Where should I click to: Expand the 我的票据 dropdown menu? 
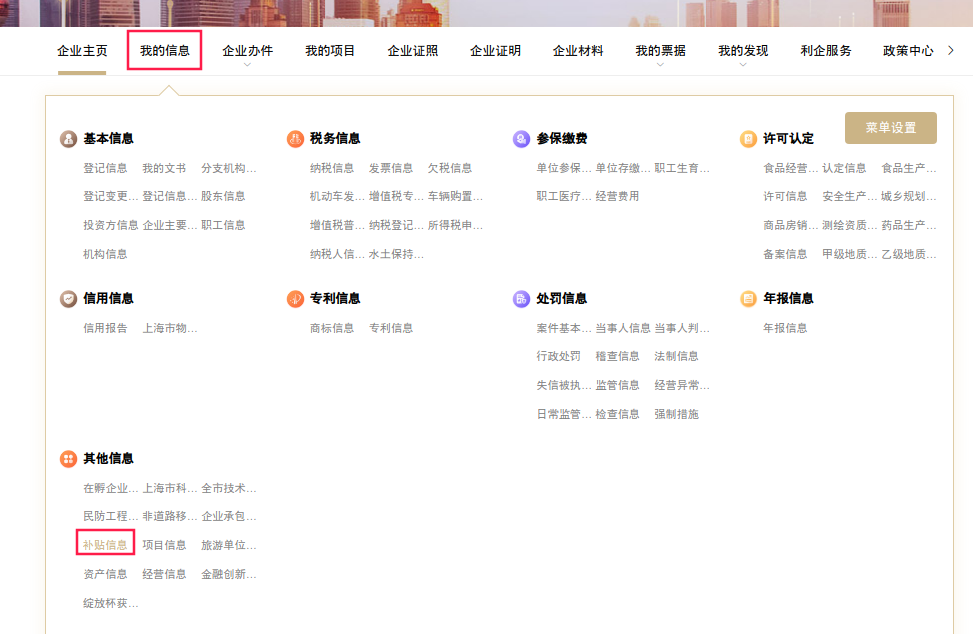pos(660,52)
